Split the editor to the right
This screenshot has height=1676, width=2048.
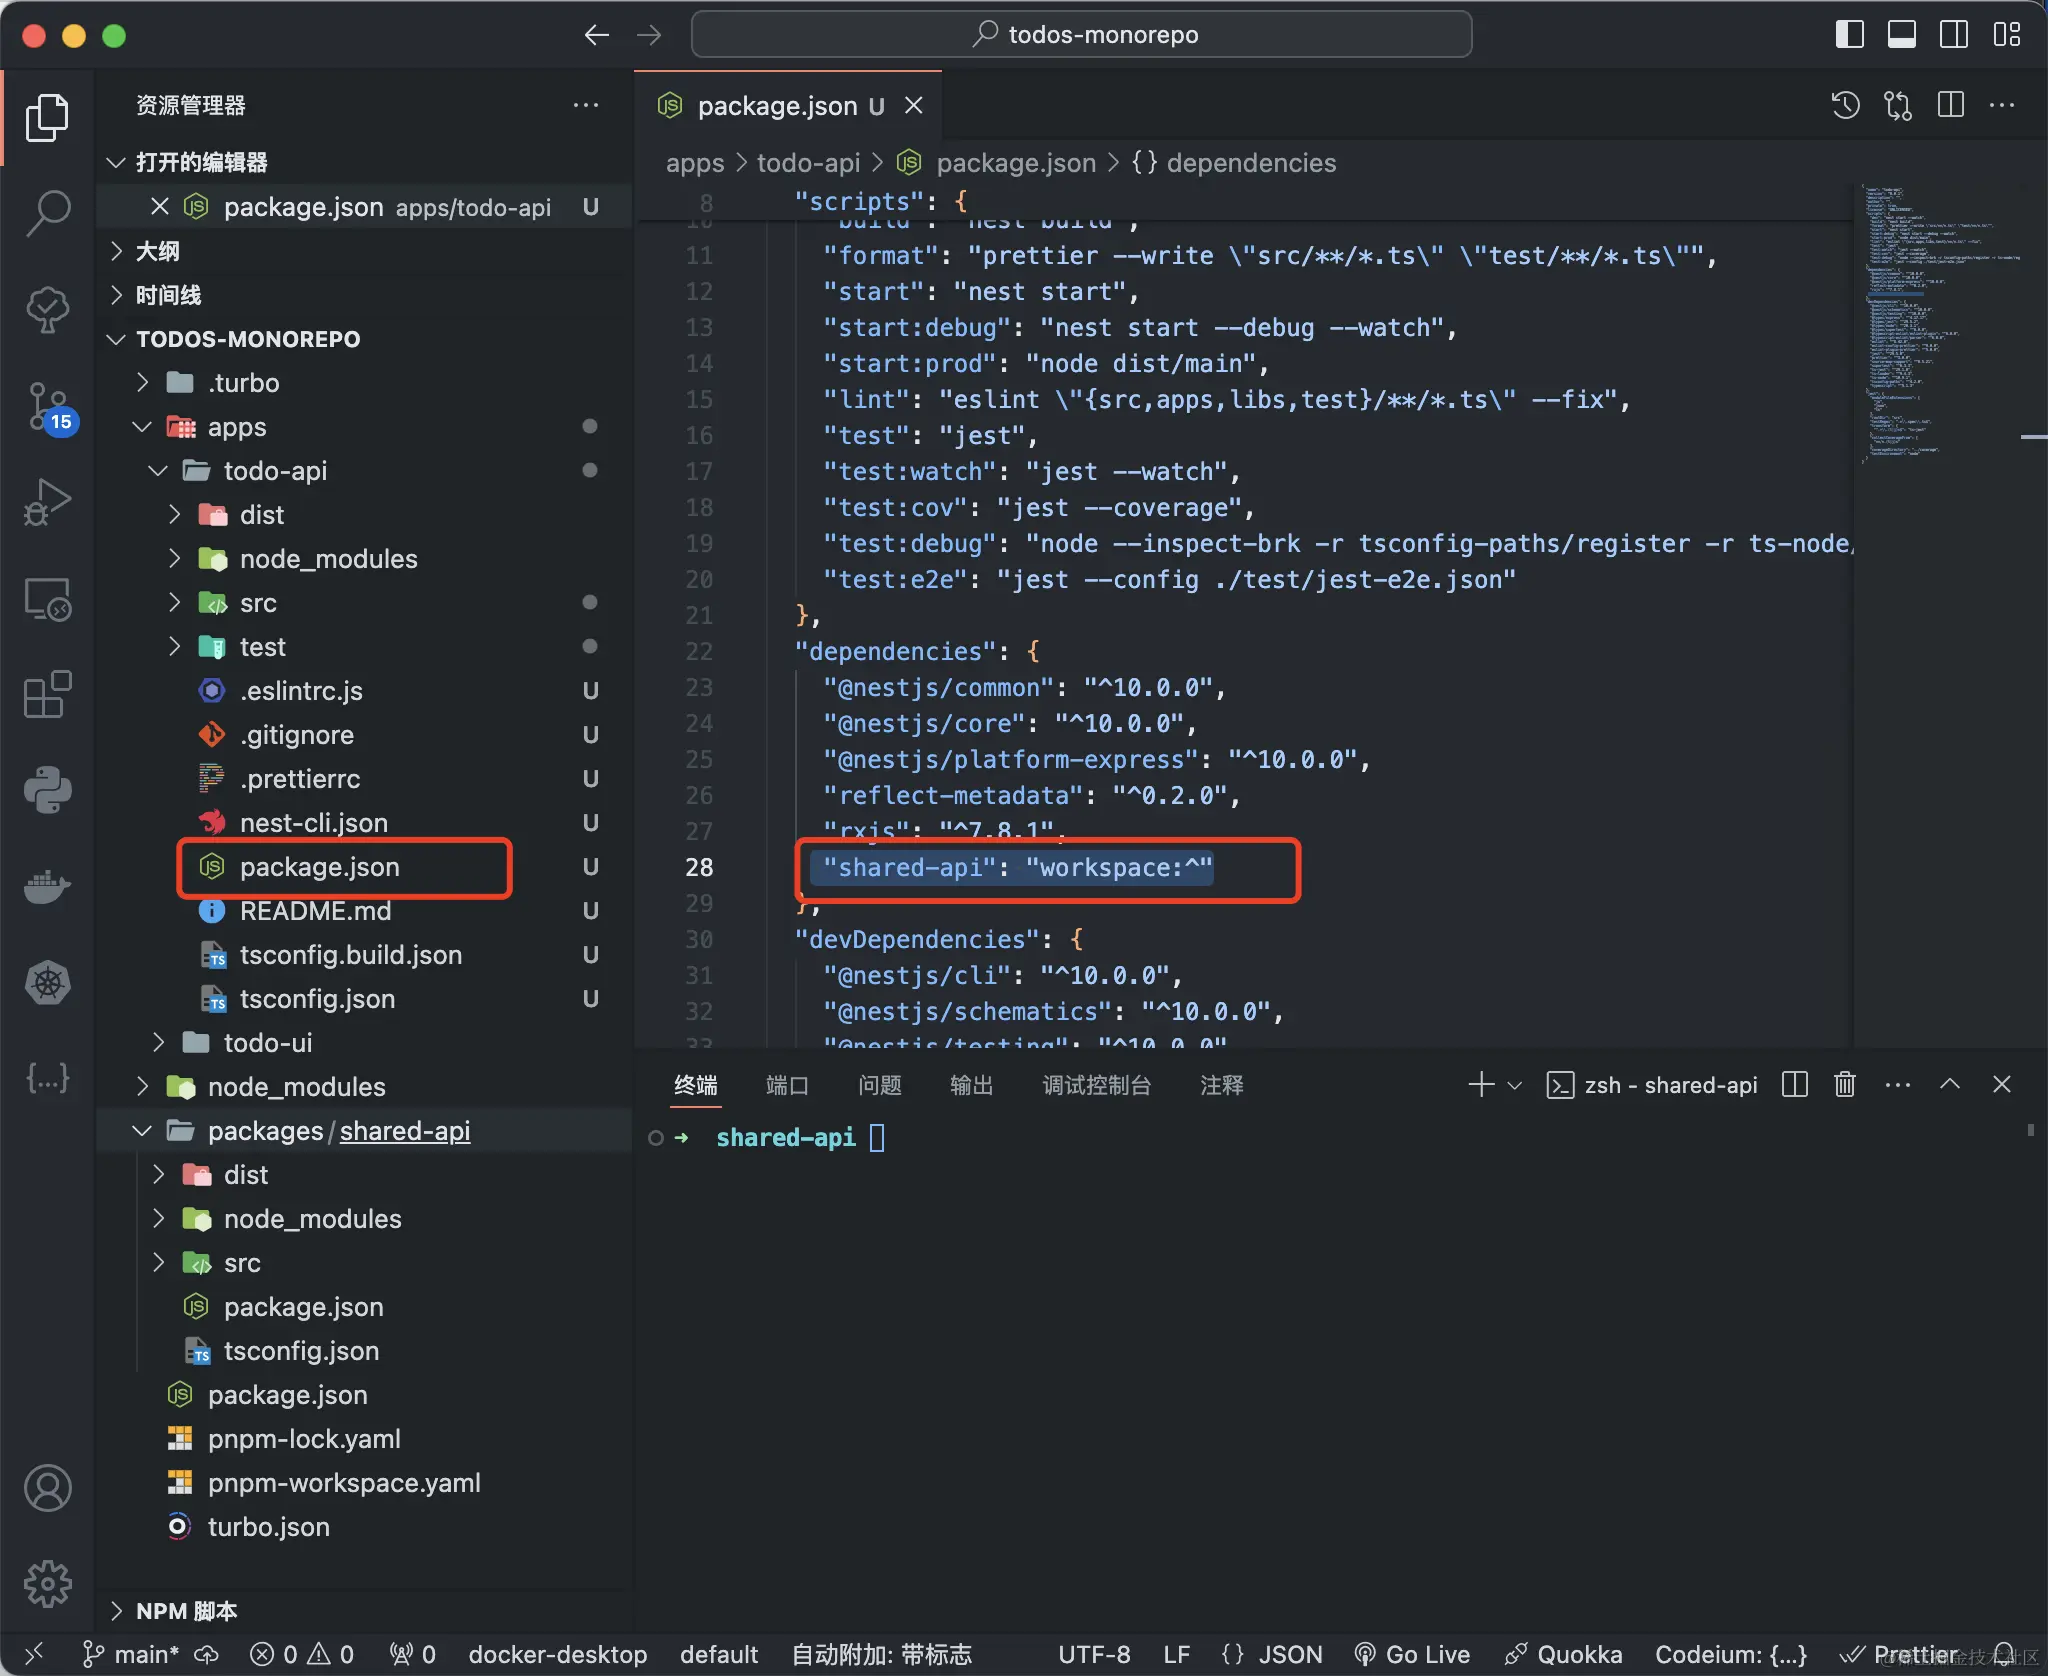pos(1950,105)
